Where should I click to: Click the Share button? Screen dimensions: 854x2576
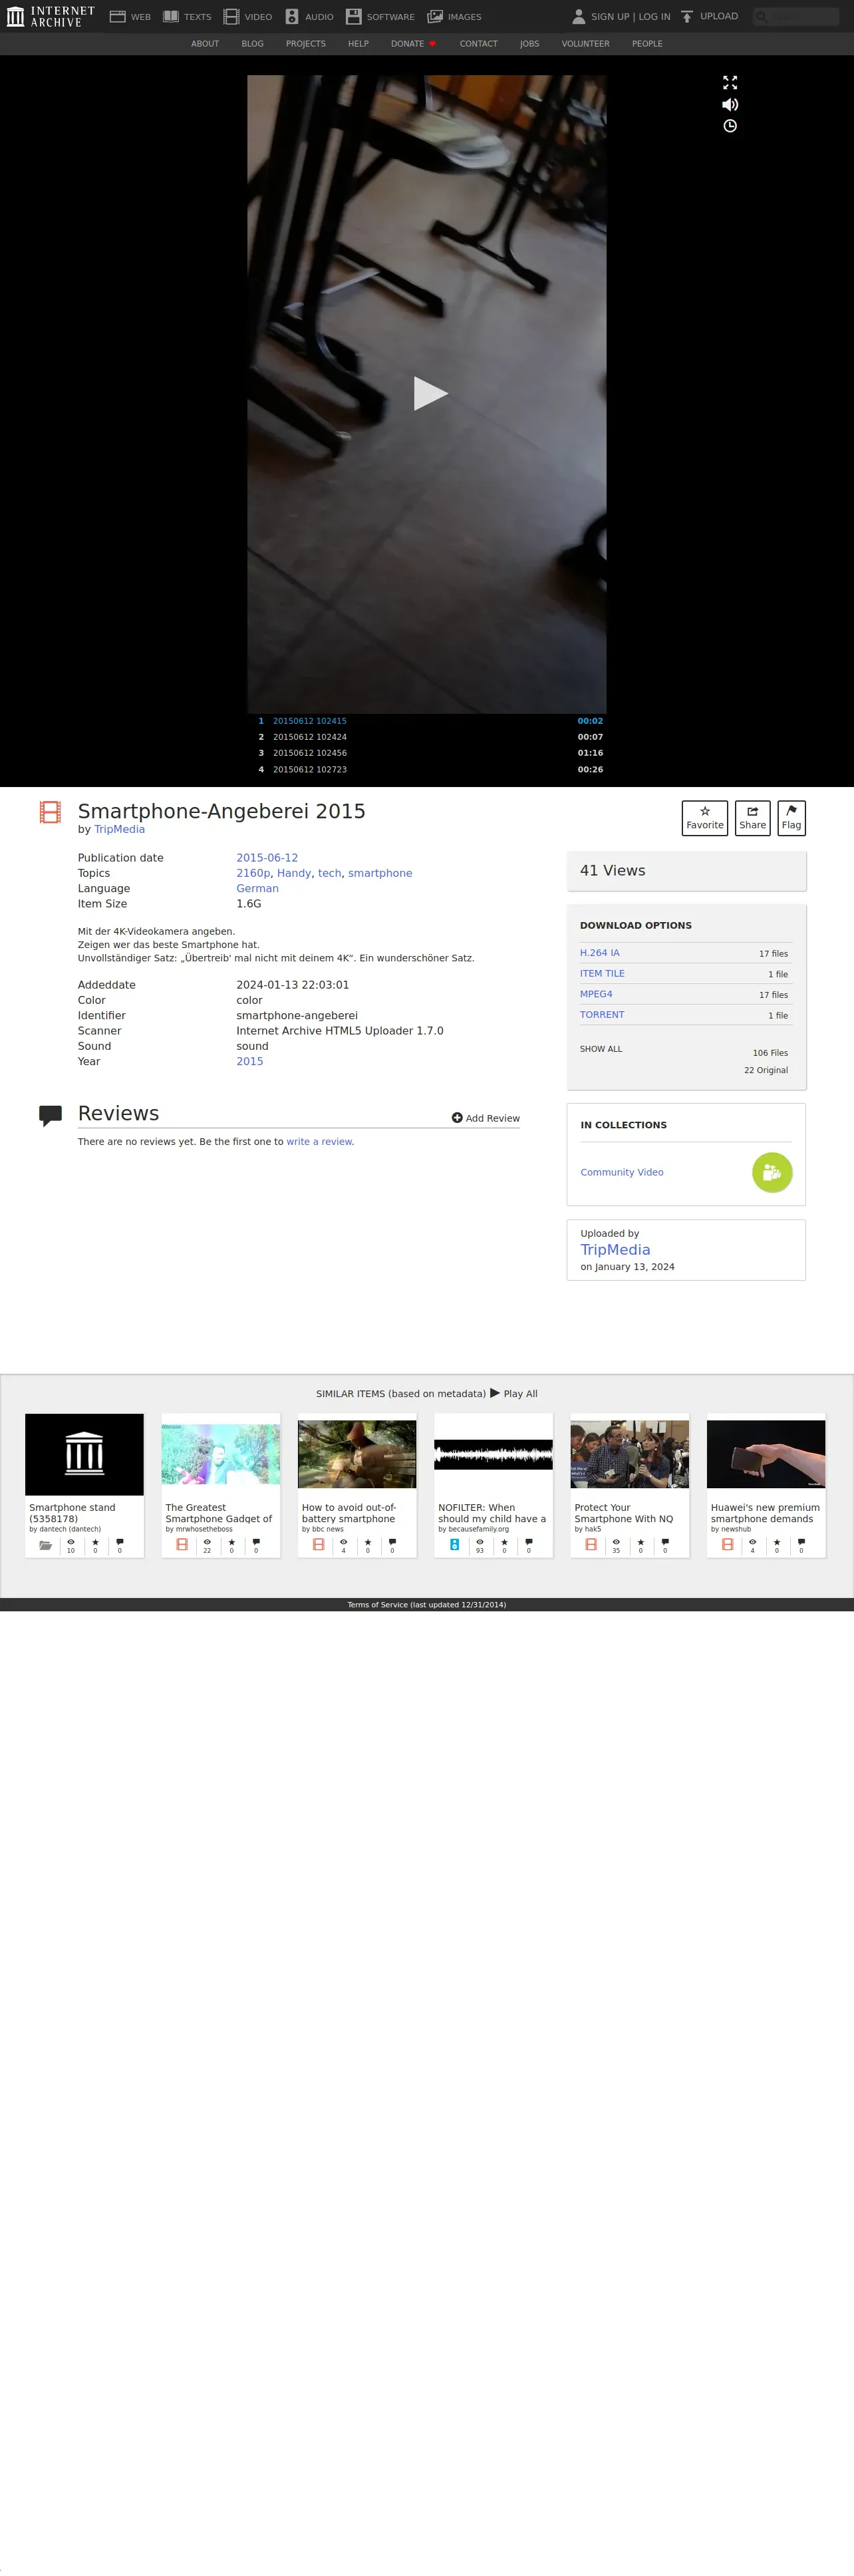tap(752, 818)
